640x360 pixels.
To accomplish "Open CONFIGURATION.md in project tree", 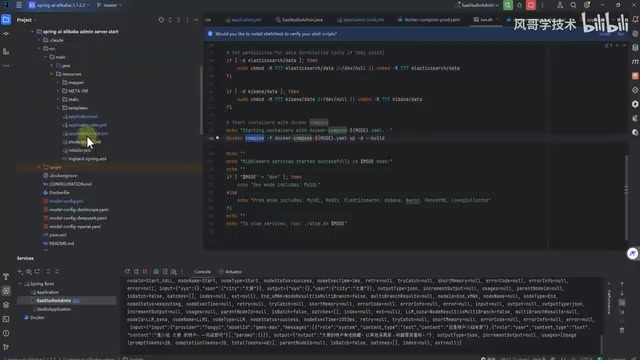I will click(70, 184).
